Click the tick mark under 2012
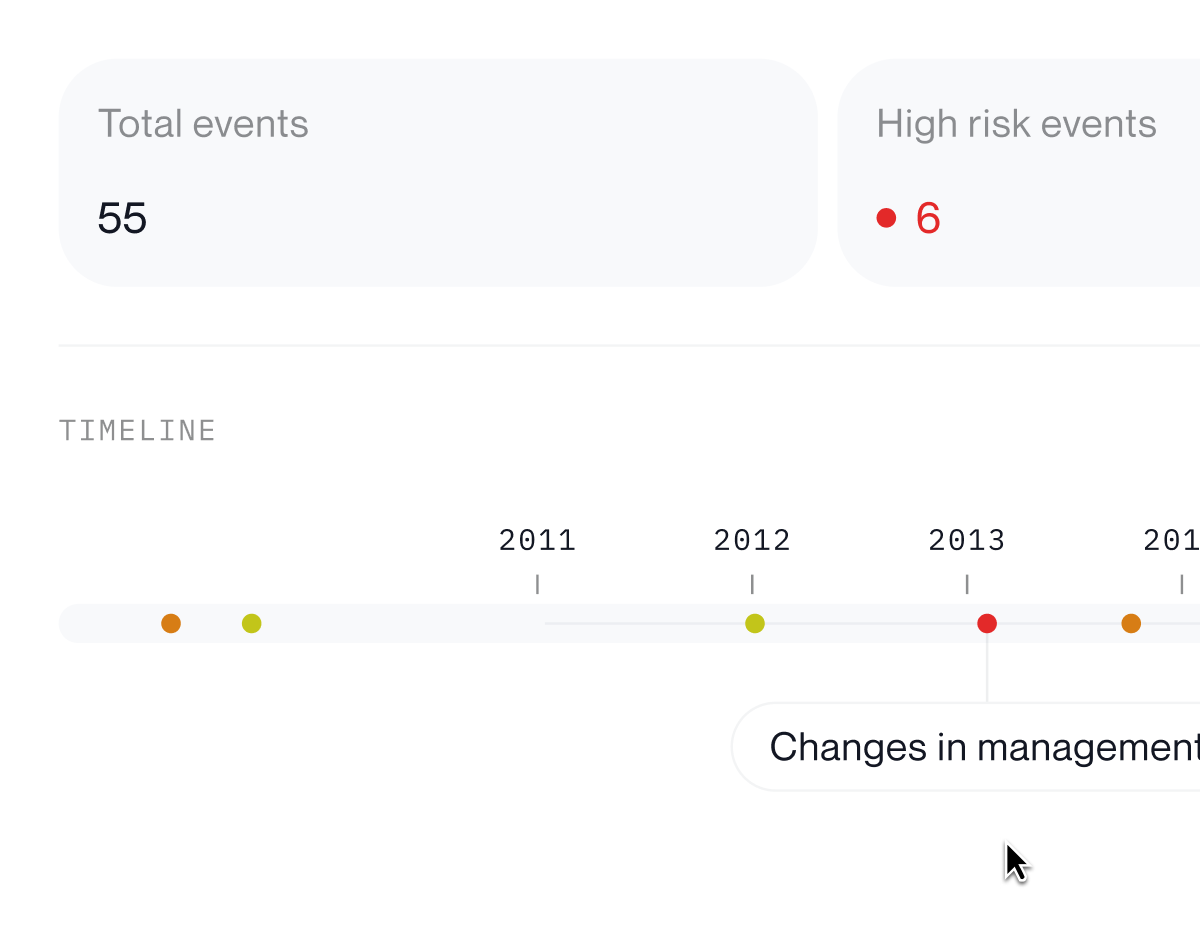1200x948 pixels. (x=752, y=584)
